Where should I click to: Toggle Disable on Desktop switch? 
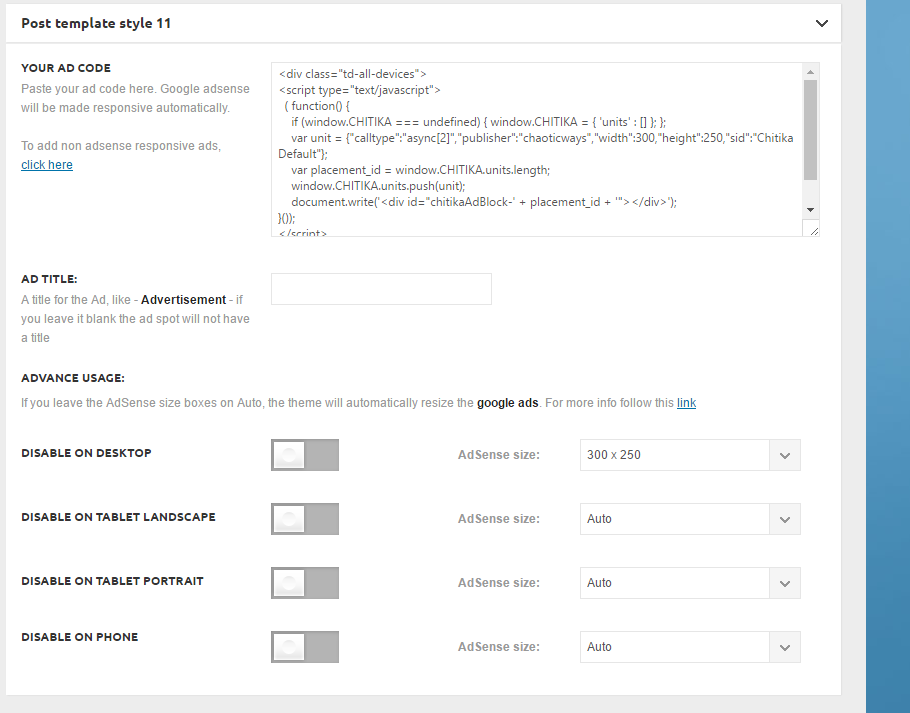point(305,455)
